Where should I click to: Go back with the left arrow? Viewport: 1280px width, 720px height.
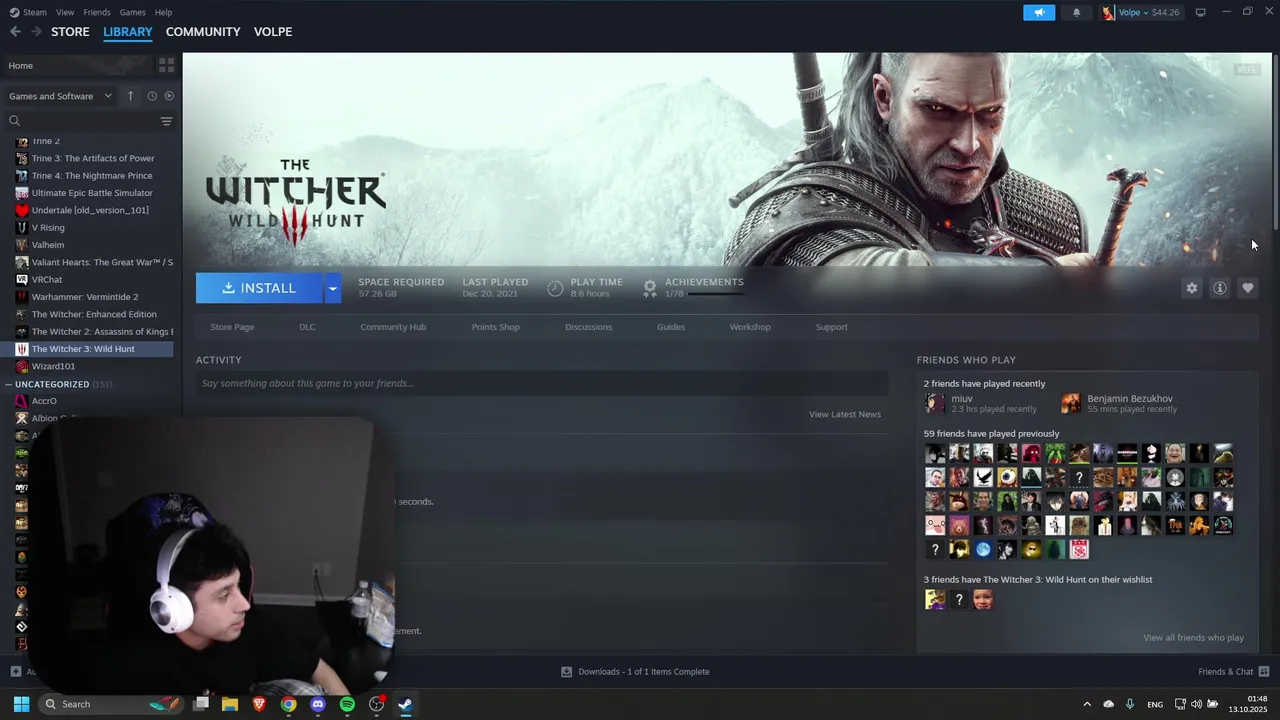(x=15, y=32)
